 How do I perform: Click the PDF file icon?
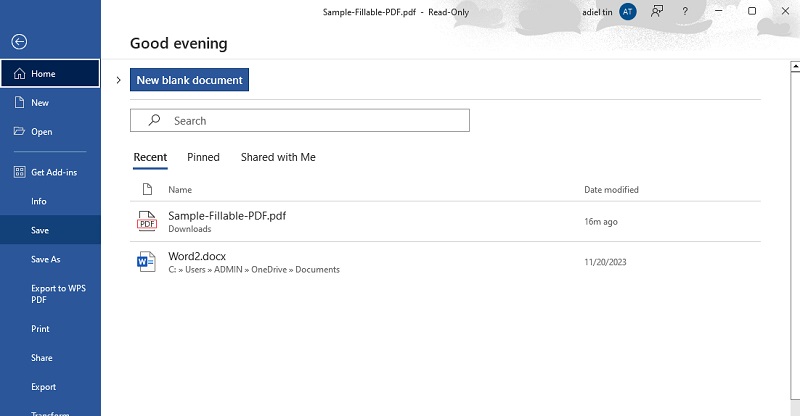tap(147, 222)
